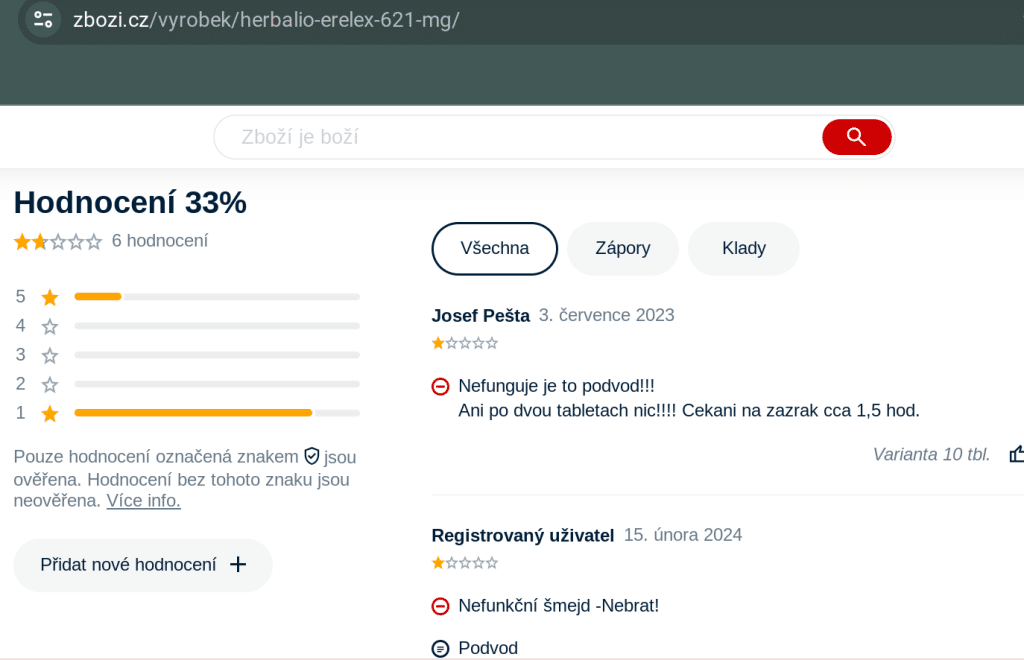
Task: Click "Přidat nové hodnocení" button
Action: tap(143, 565)
